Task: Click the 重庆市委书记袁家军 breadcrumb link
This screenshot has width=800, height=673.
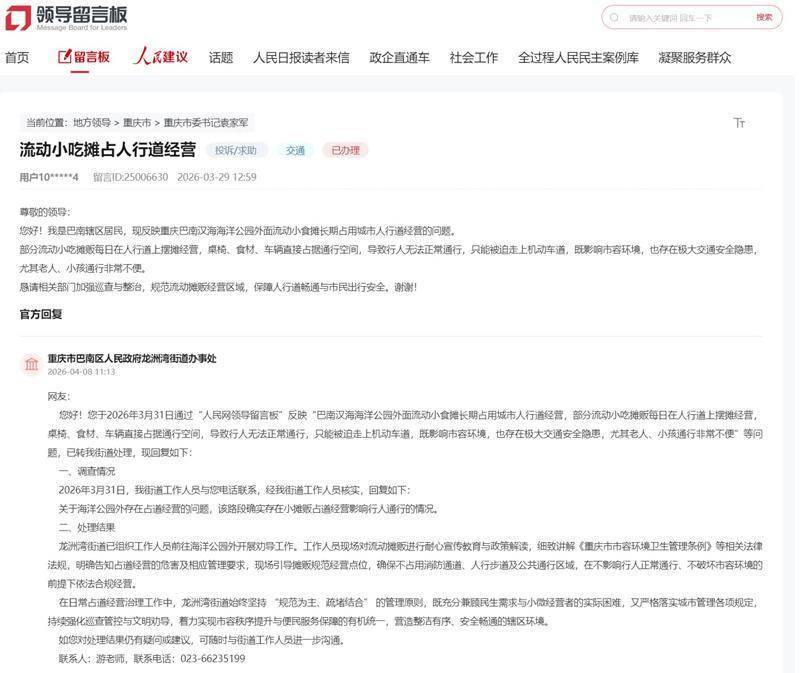Action: point(207,122)
